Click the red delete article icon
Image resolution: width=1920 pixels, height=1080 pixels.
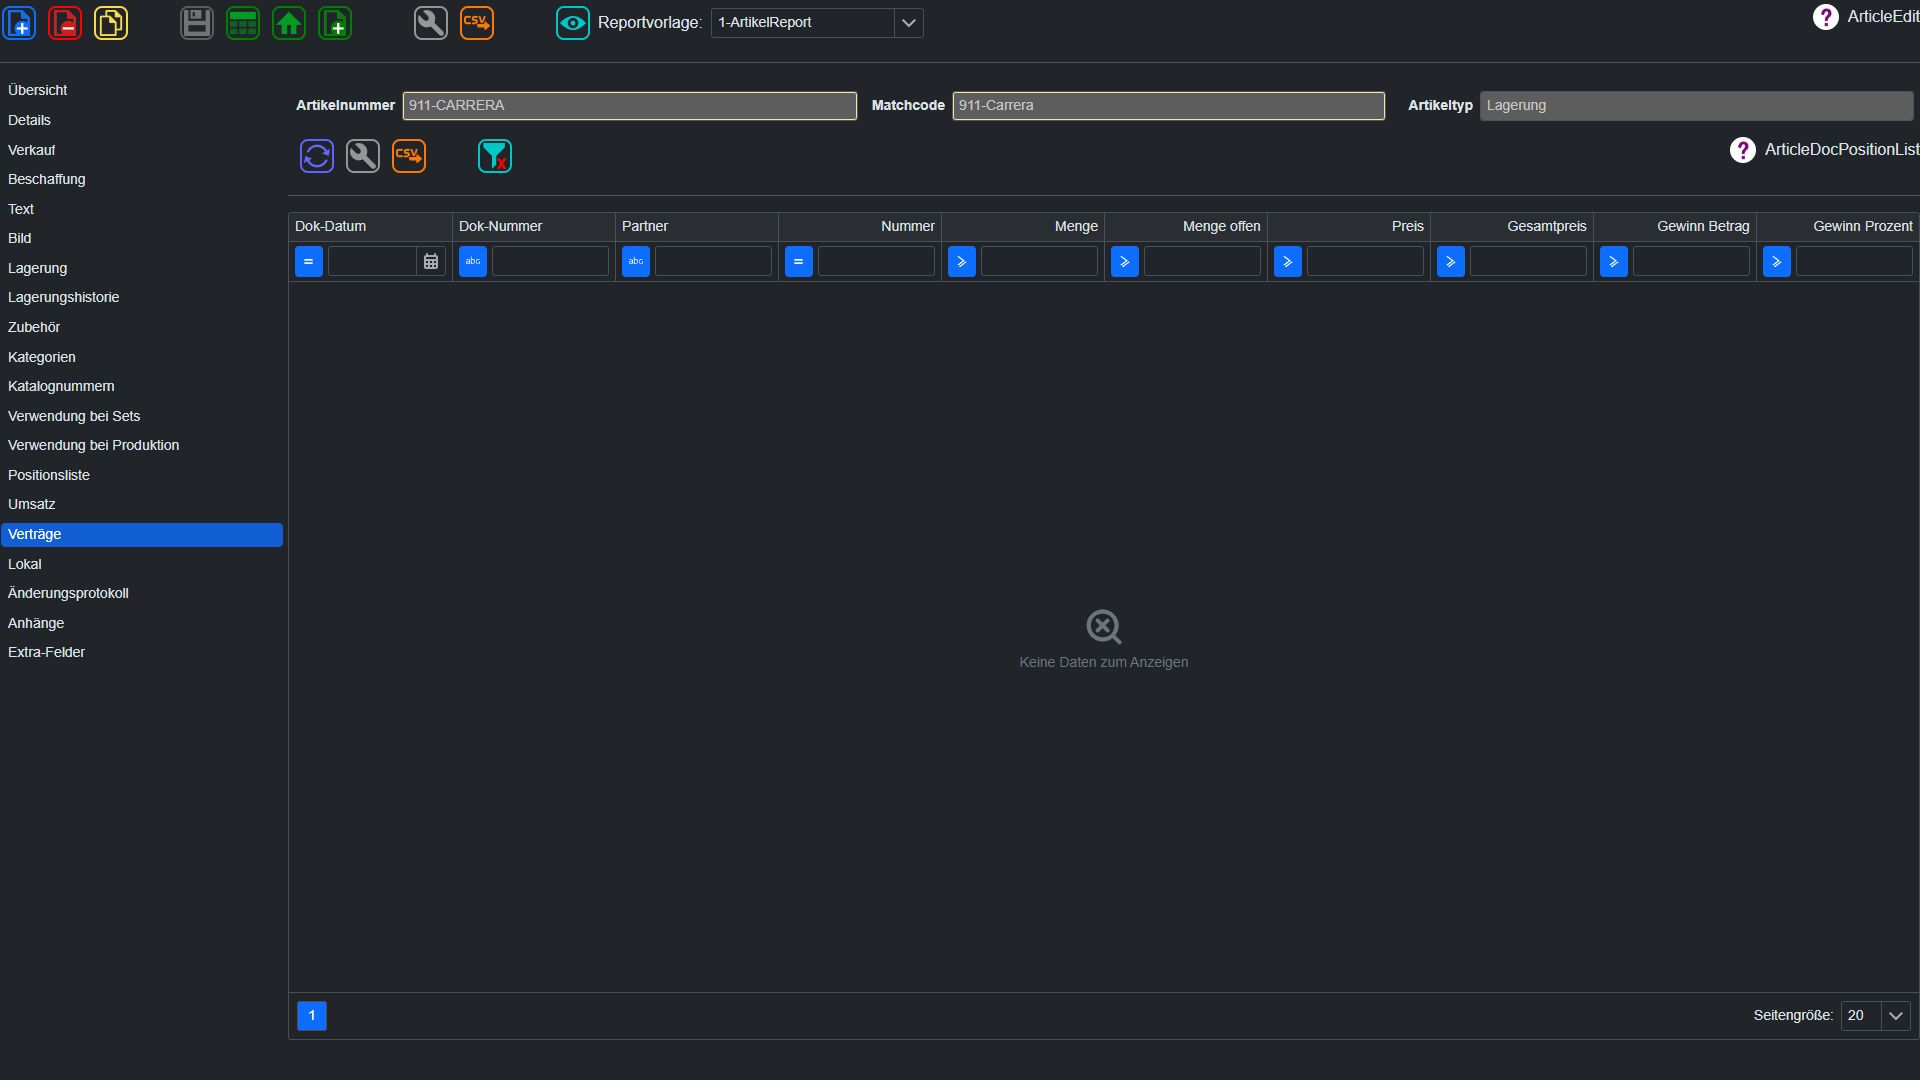(x=65, y=22)
